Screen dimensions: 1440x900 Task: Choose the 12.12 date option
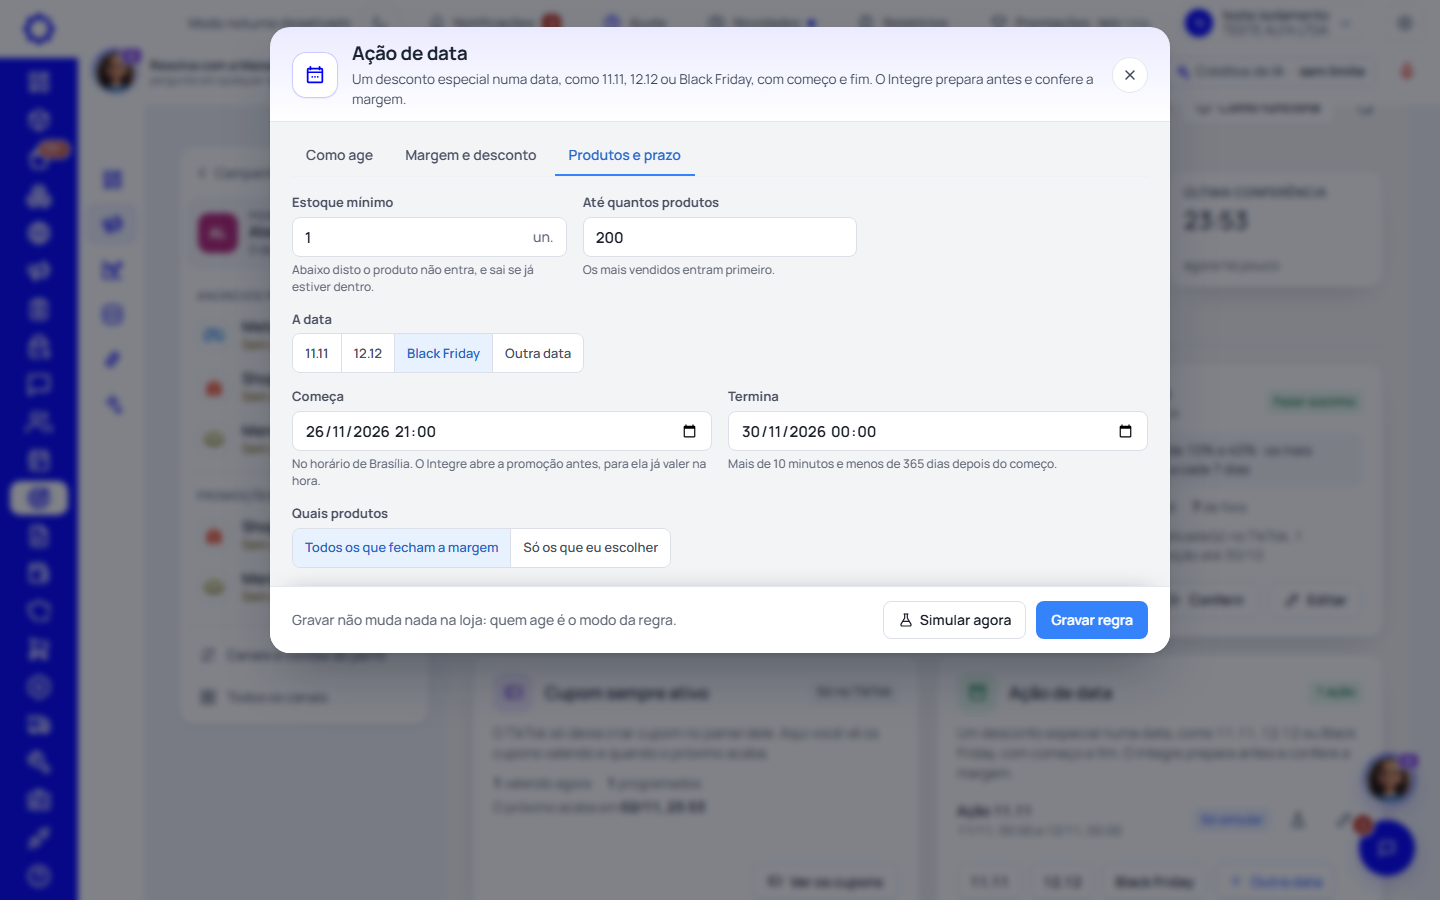tap(368, 353)
